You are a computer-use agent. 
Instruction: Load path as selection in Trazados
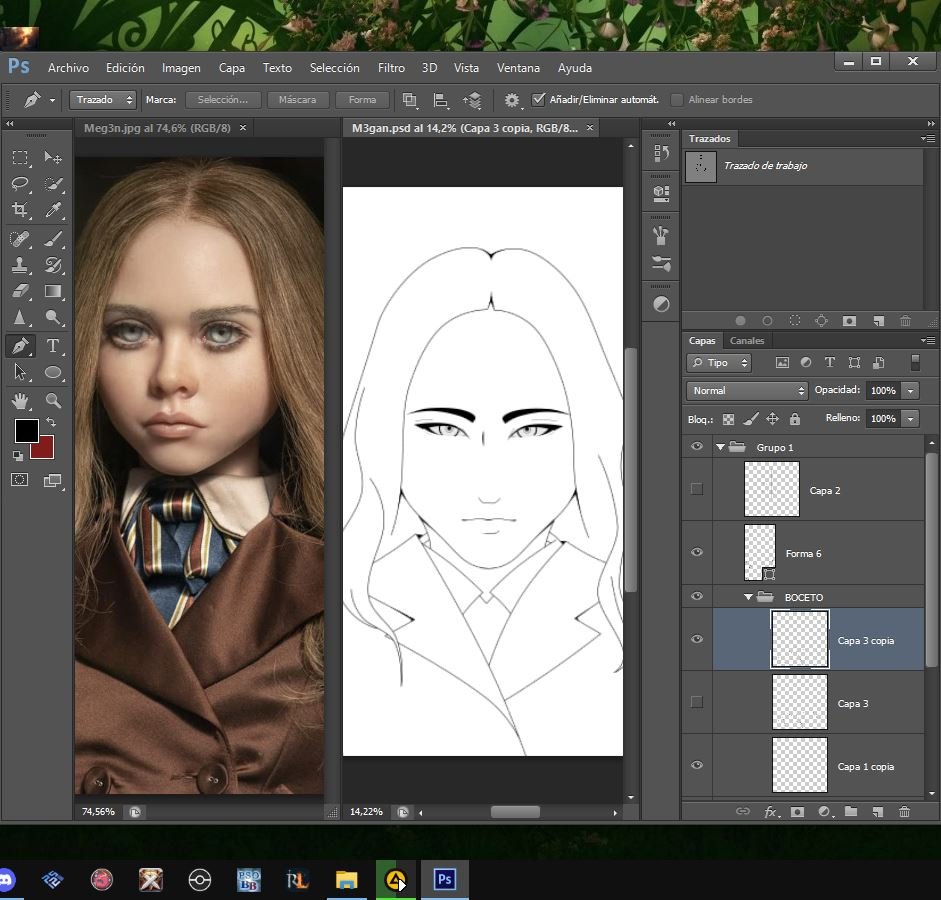click(795, 321)
